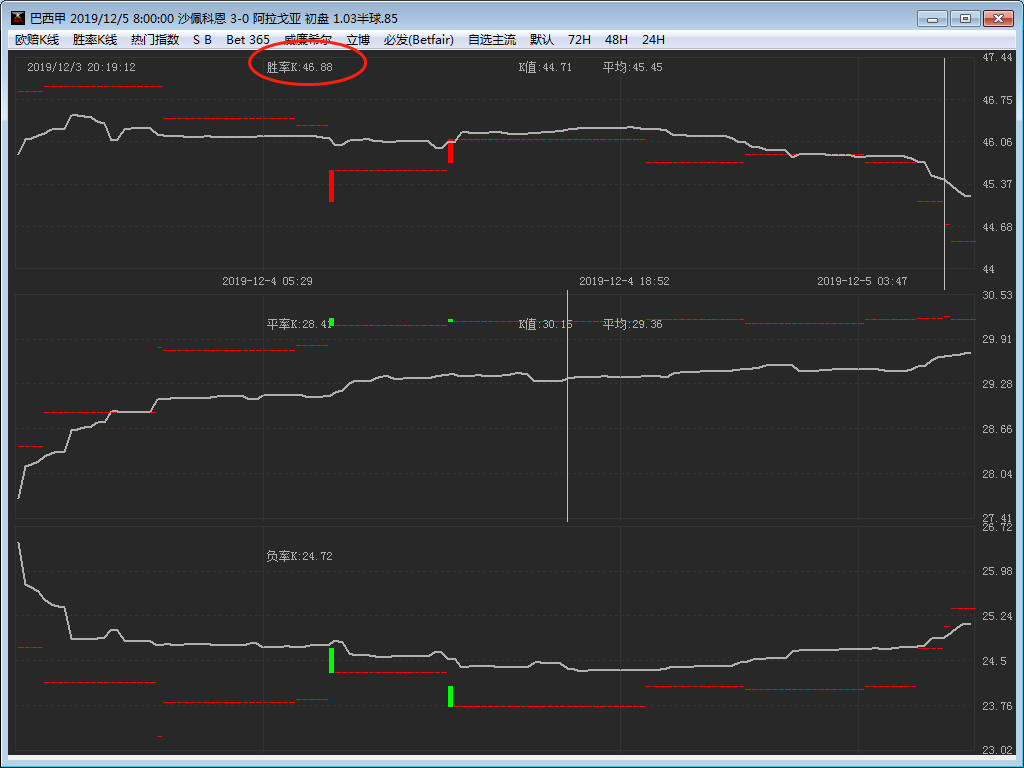Click the 25.98 axis value
The height and width of the screenshot is (768, 1024).
[997, 571]
